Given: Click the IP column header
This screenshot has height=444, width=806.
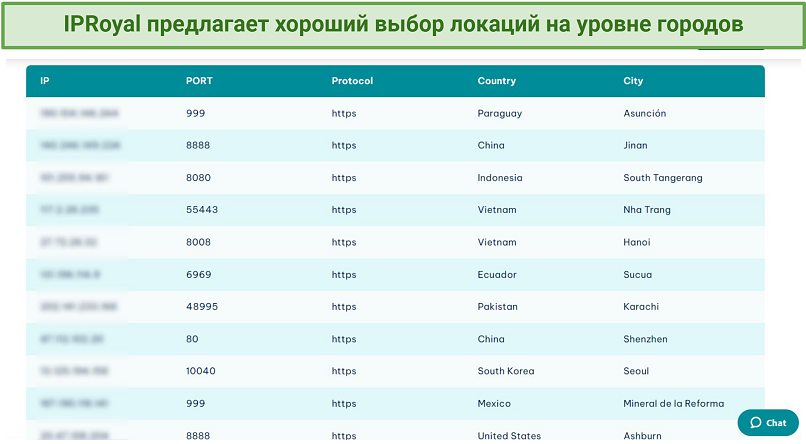Looking at the screenshot, I should [x=45, y=81].
